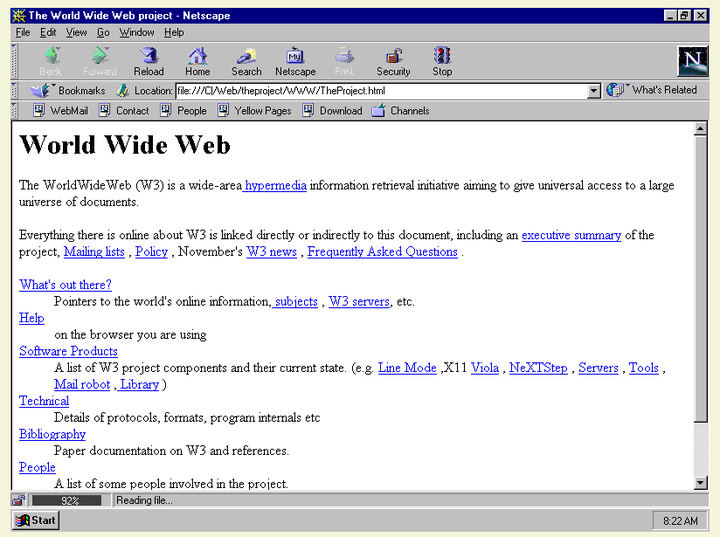Follow the hypermedia link
720x537 pixels.
[275, 185]
